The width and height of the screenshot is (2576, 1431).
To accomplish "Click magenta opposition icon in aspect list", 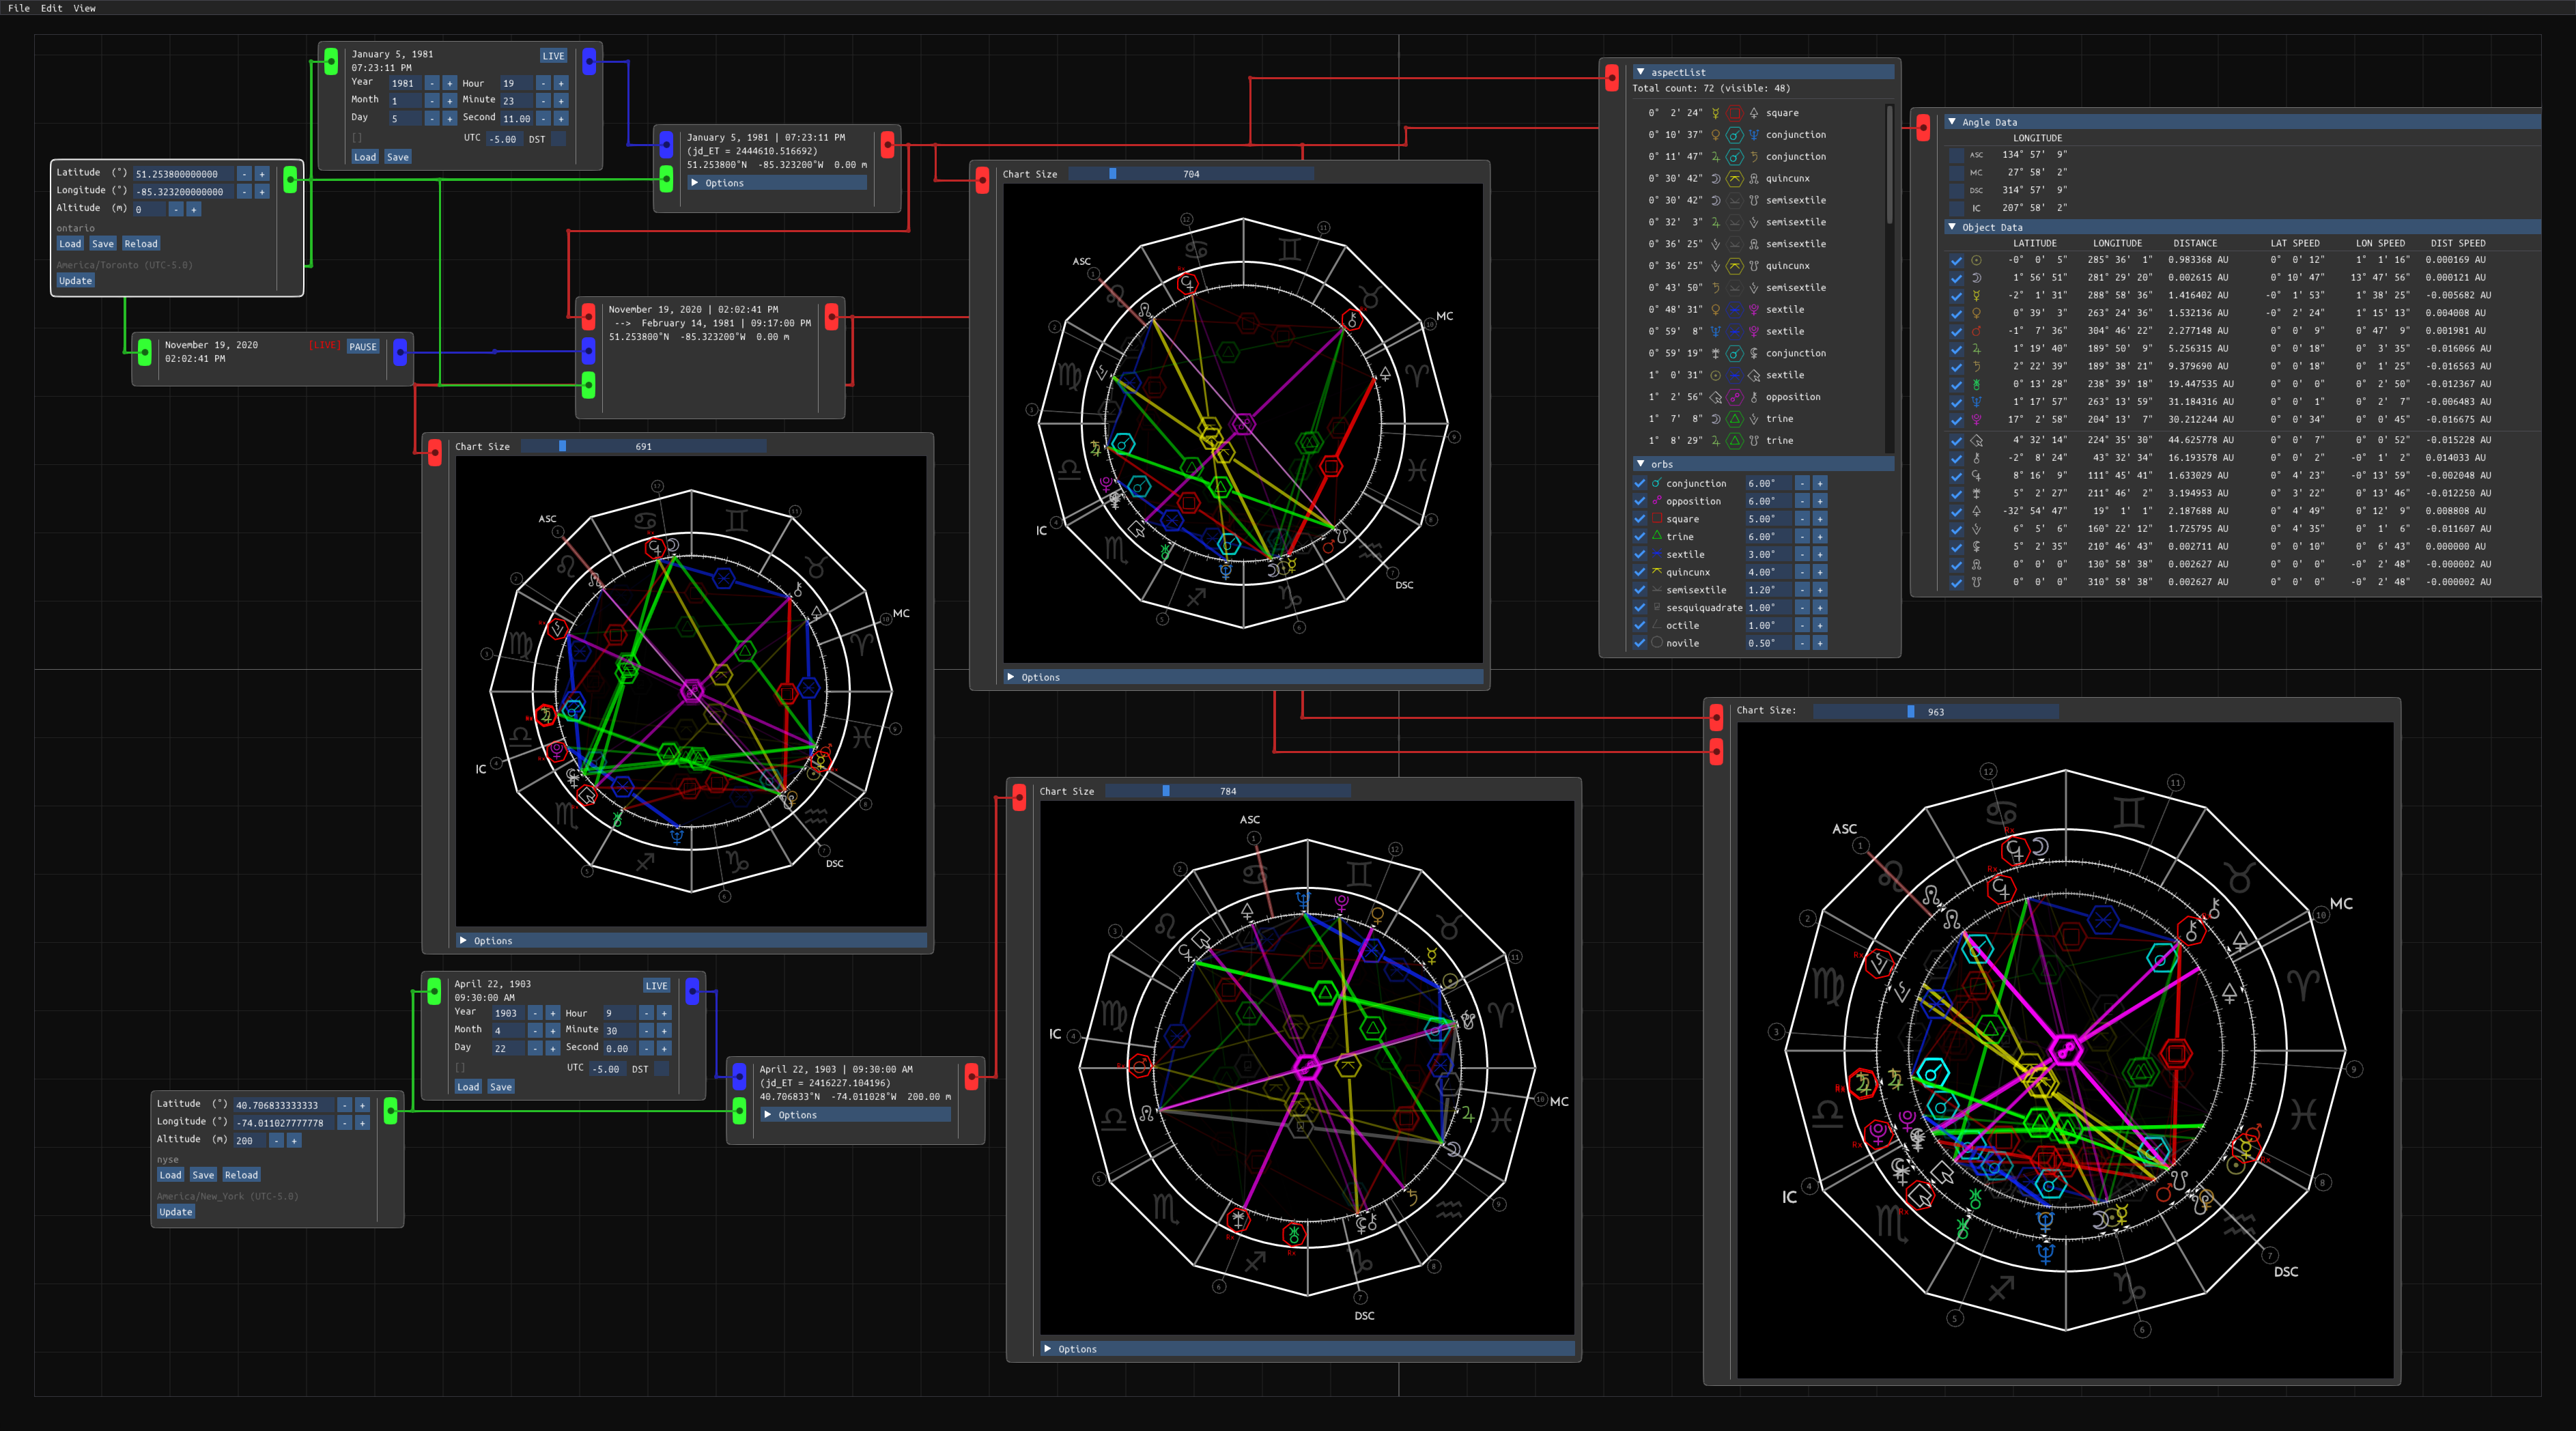I will pos(1735,397).
